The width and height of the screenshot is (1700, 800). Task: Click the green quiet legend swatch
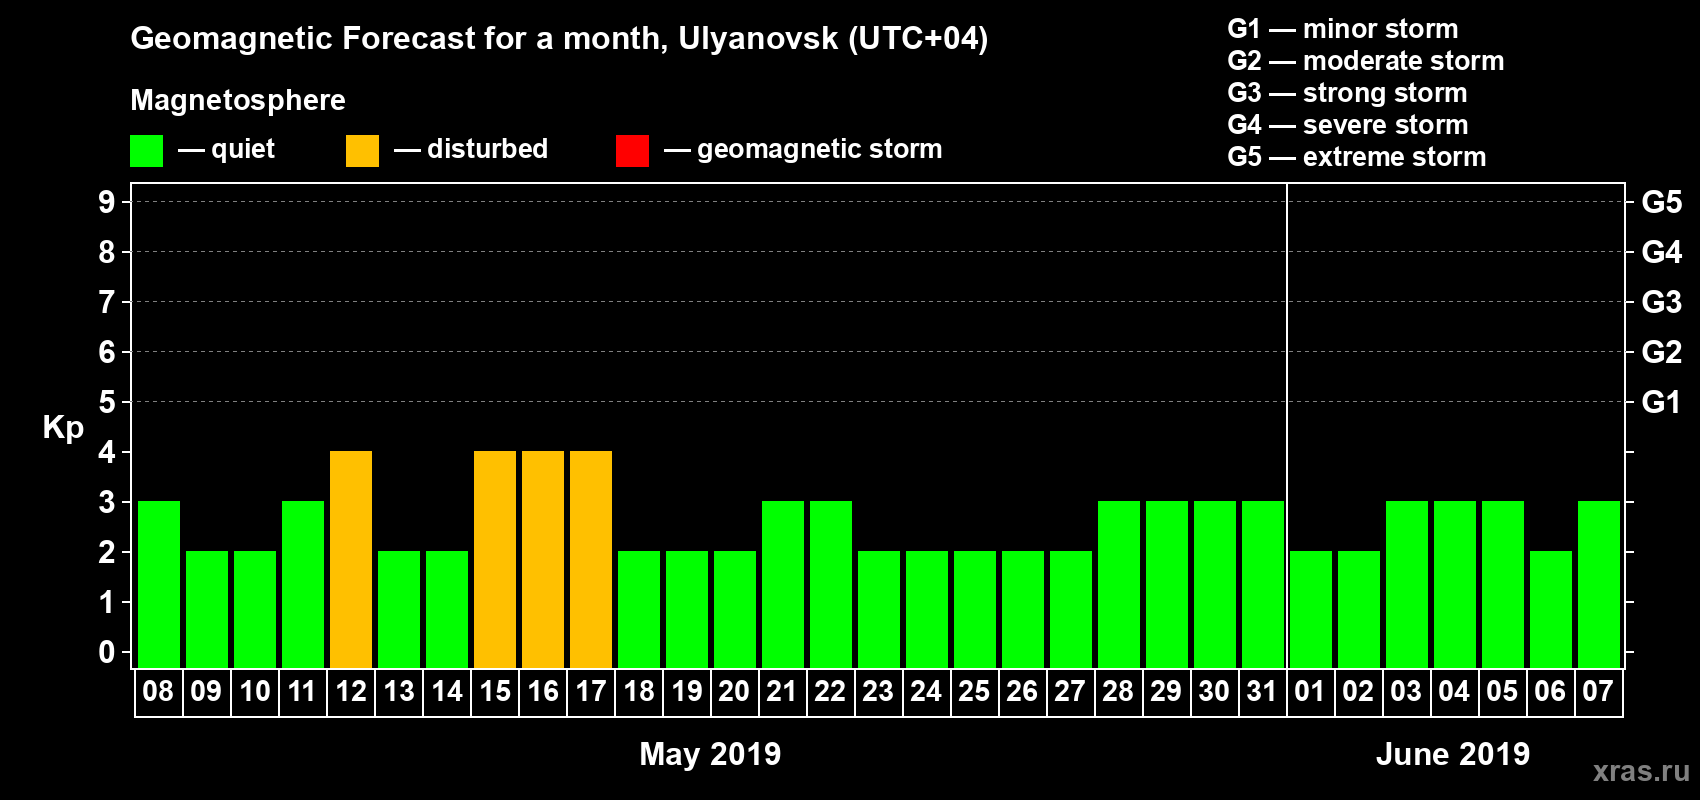pos(146,151)
